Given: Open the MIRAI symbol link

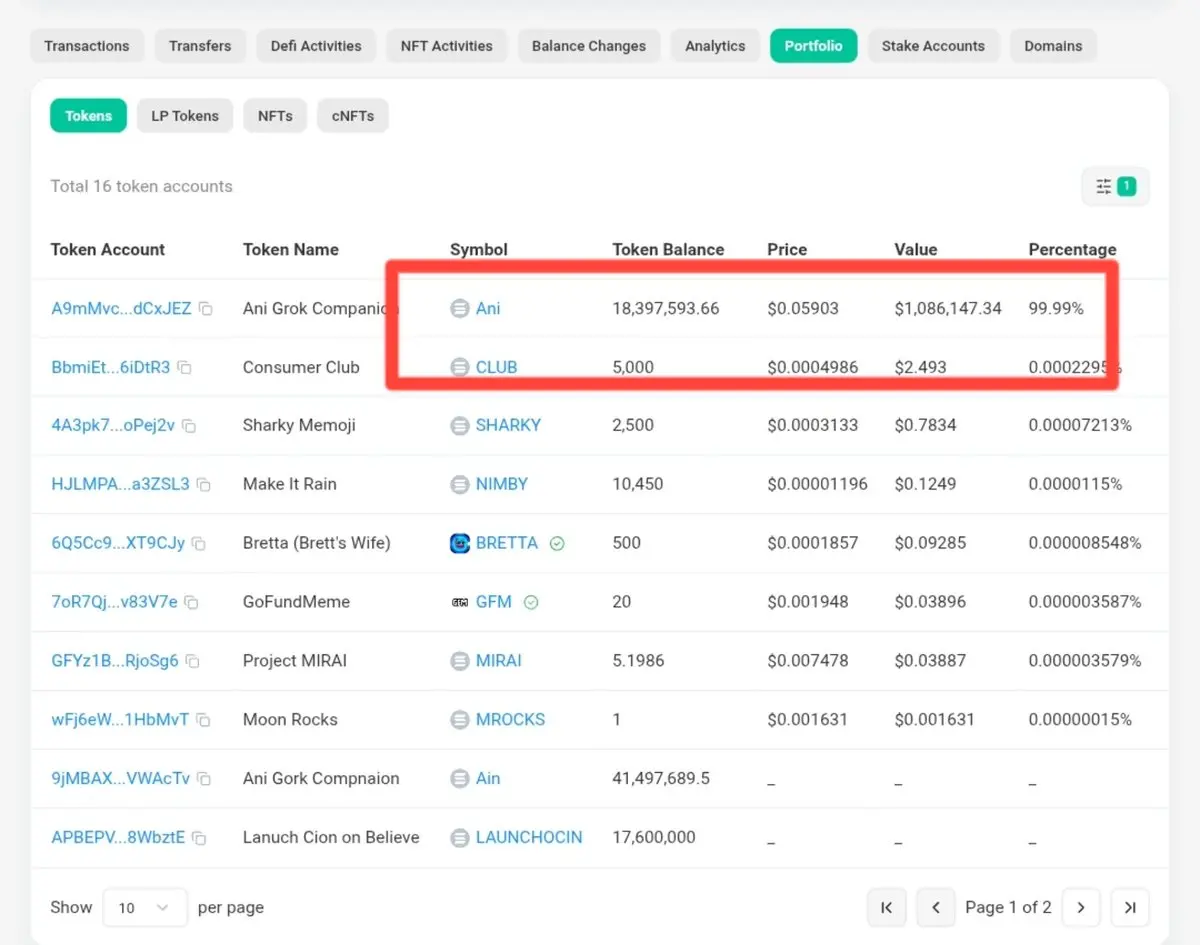Looking at the screenshot, I should point(499,661).
